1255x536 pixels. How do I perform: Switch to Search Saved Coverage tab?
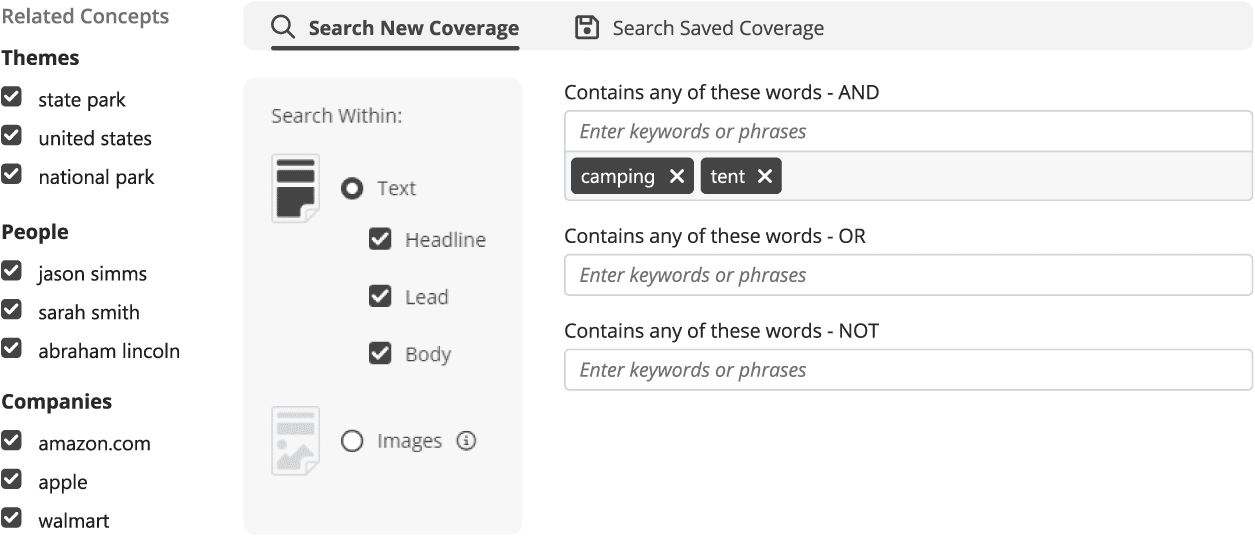click(x=700, y=28)
